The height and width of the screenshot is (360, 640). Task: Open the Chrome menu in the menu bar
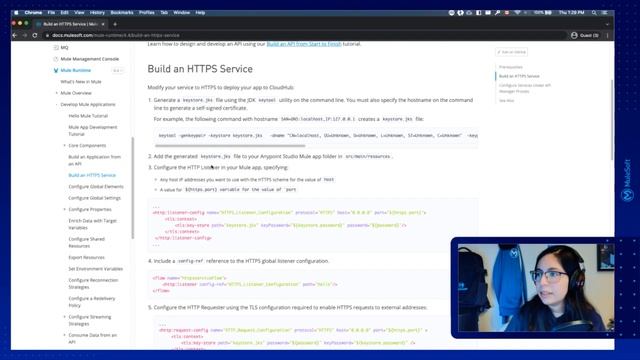coord(33,13)
